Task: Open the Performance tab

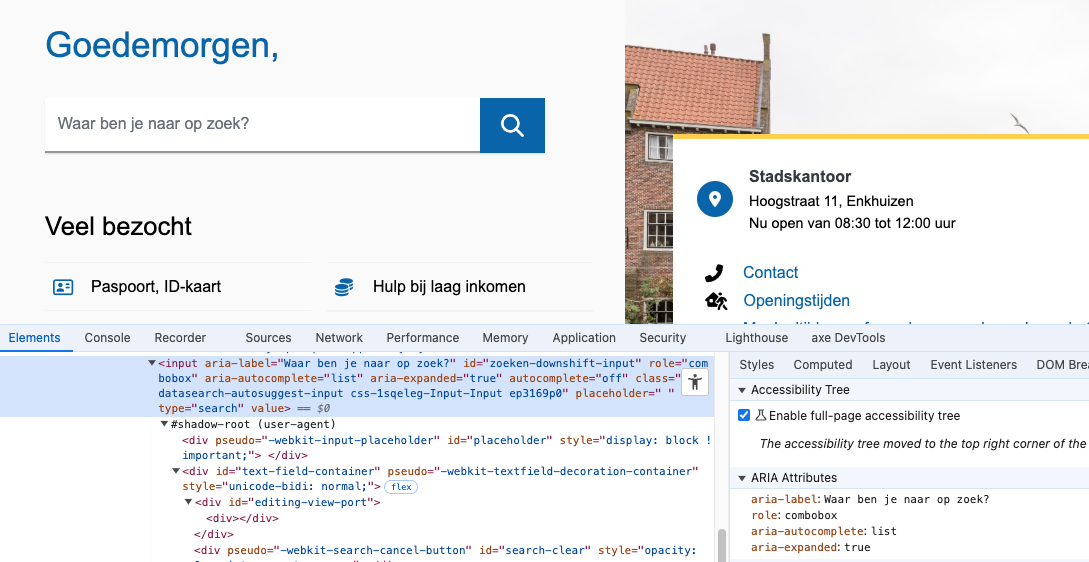Action: [423, 338]
